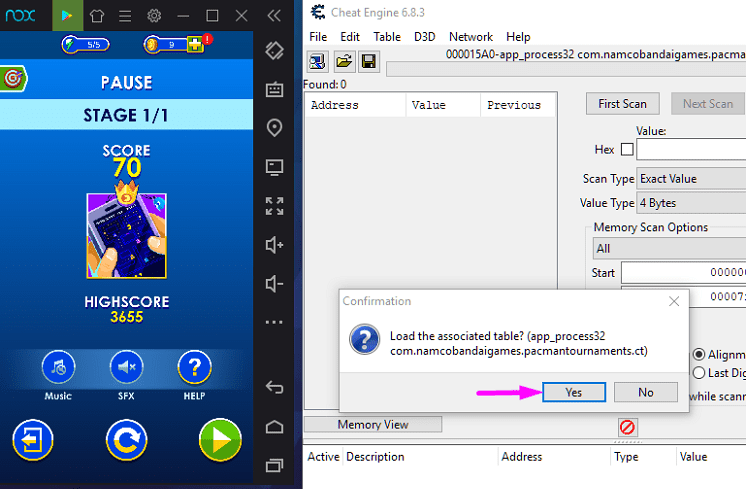Image resolution: width=746 pixels, height=489 pixels.
Task: Check the Hex checkbox
Action: click(x=627, y=149)
